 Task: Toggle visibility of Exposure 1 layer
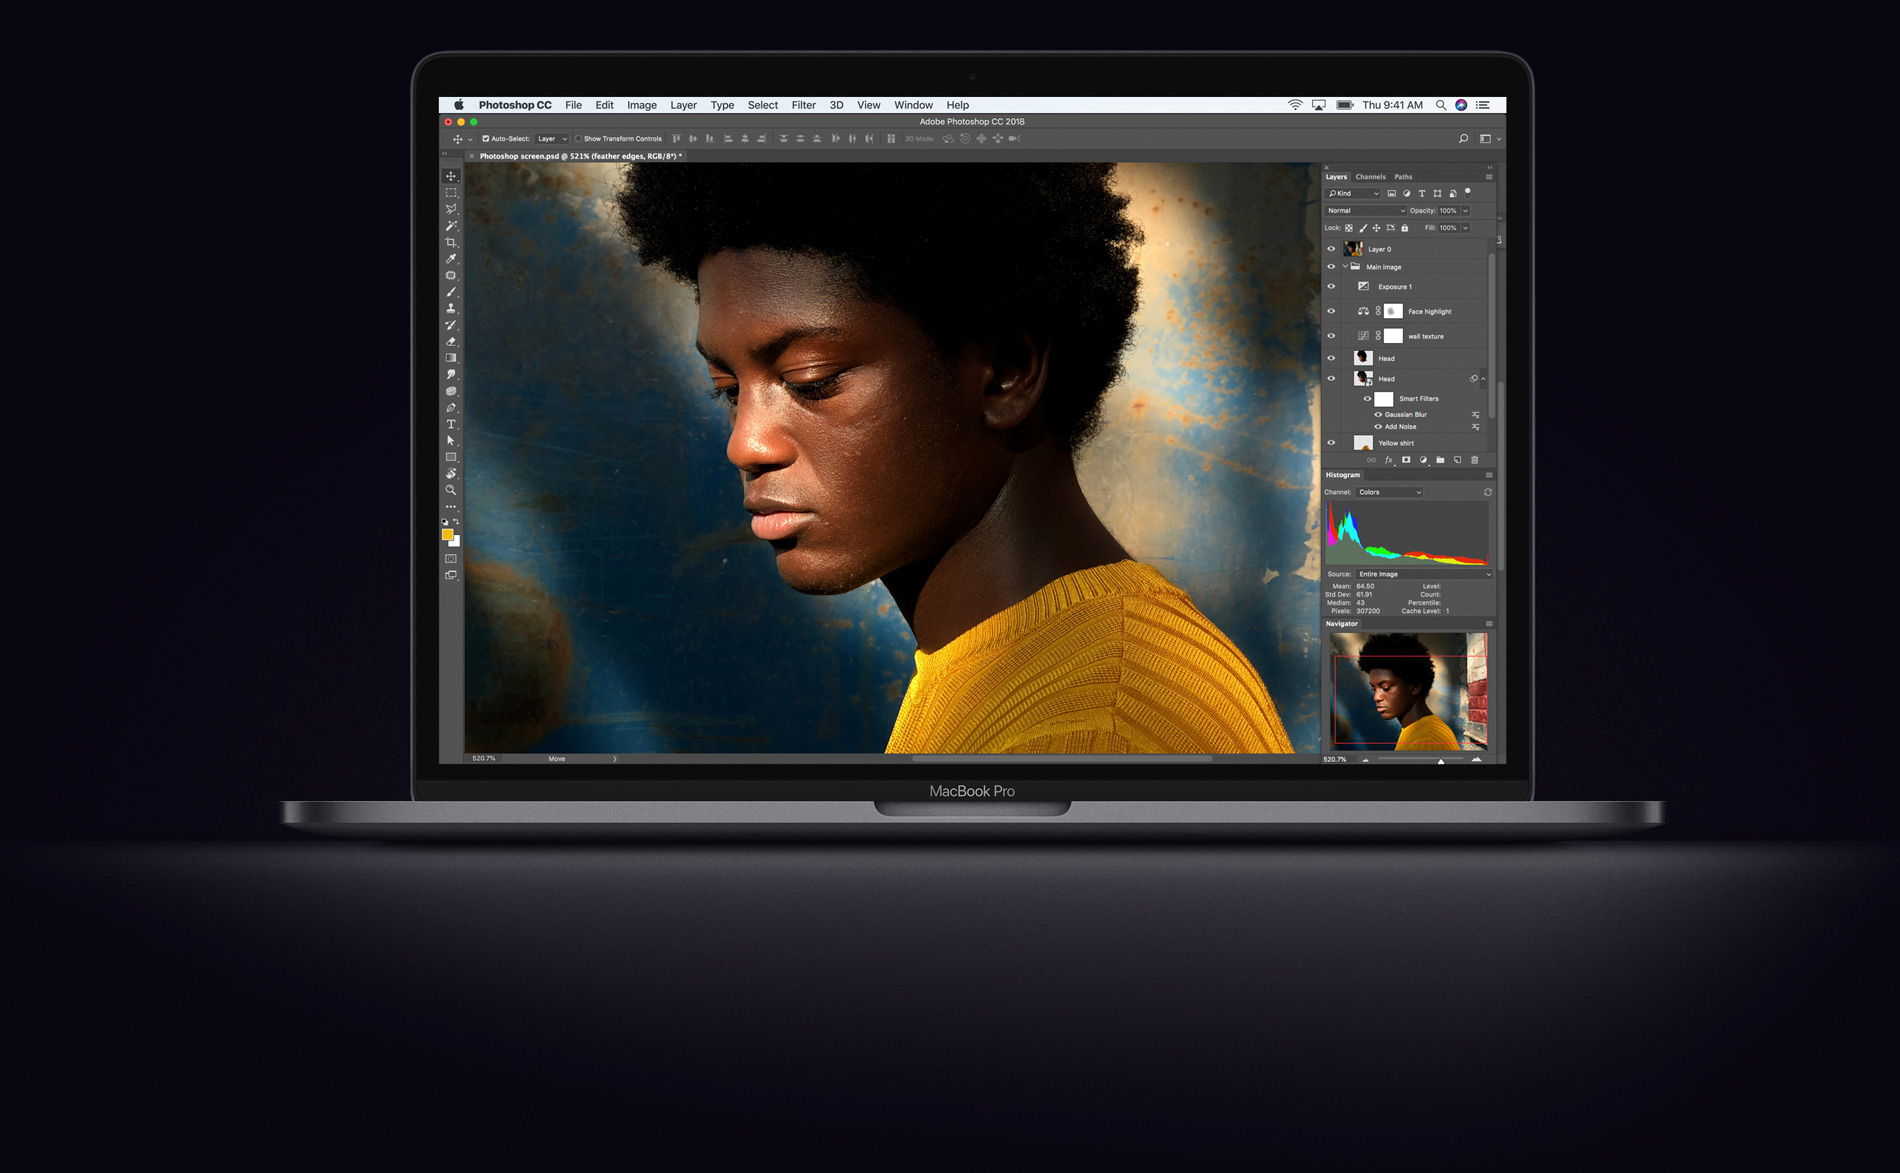(1331, 287)
